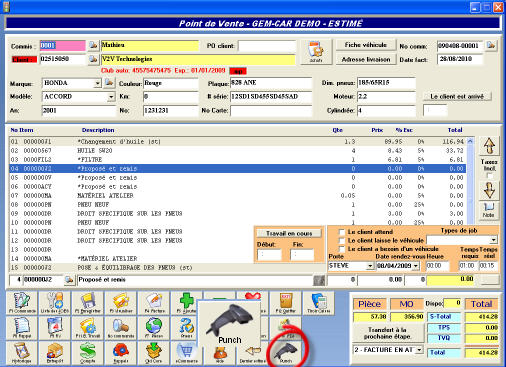Open the Types de job dropdown
Viewport: 506px width, 367px height.
[493, 240]
